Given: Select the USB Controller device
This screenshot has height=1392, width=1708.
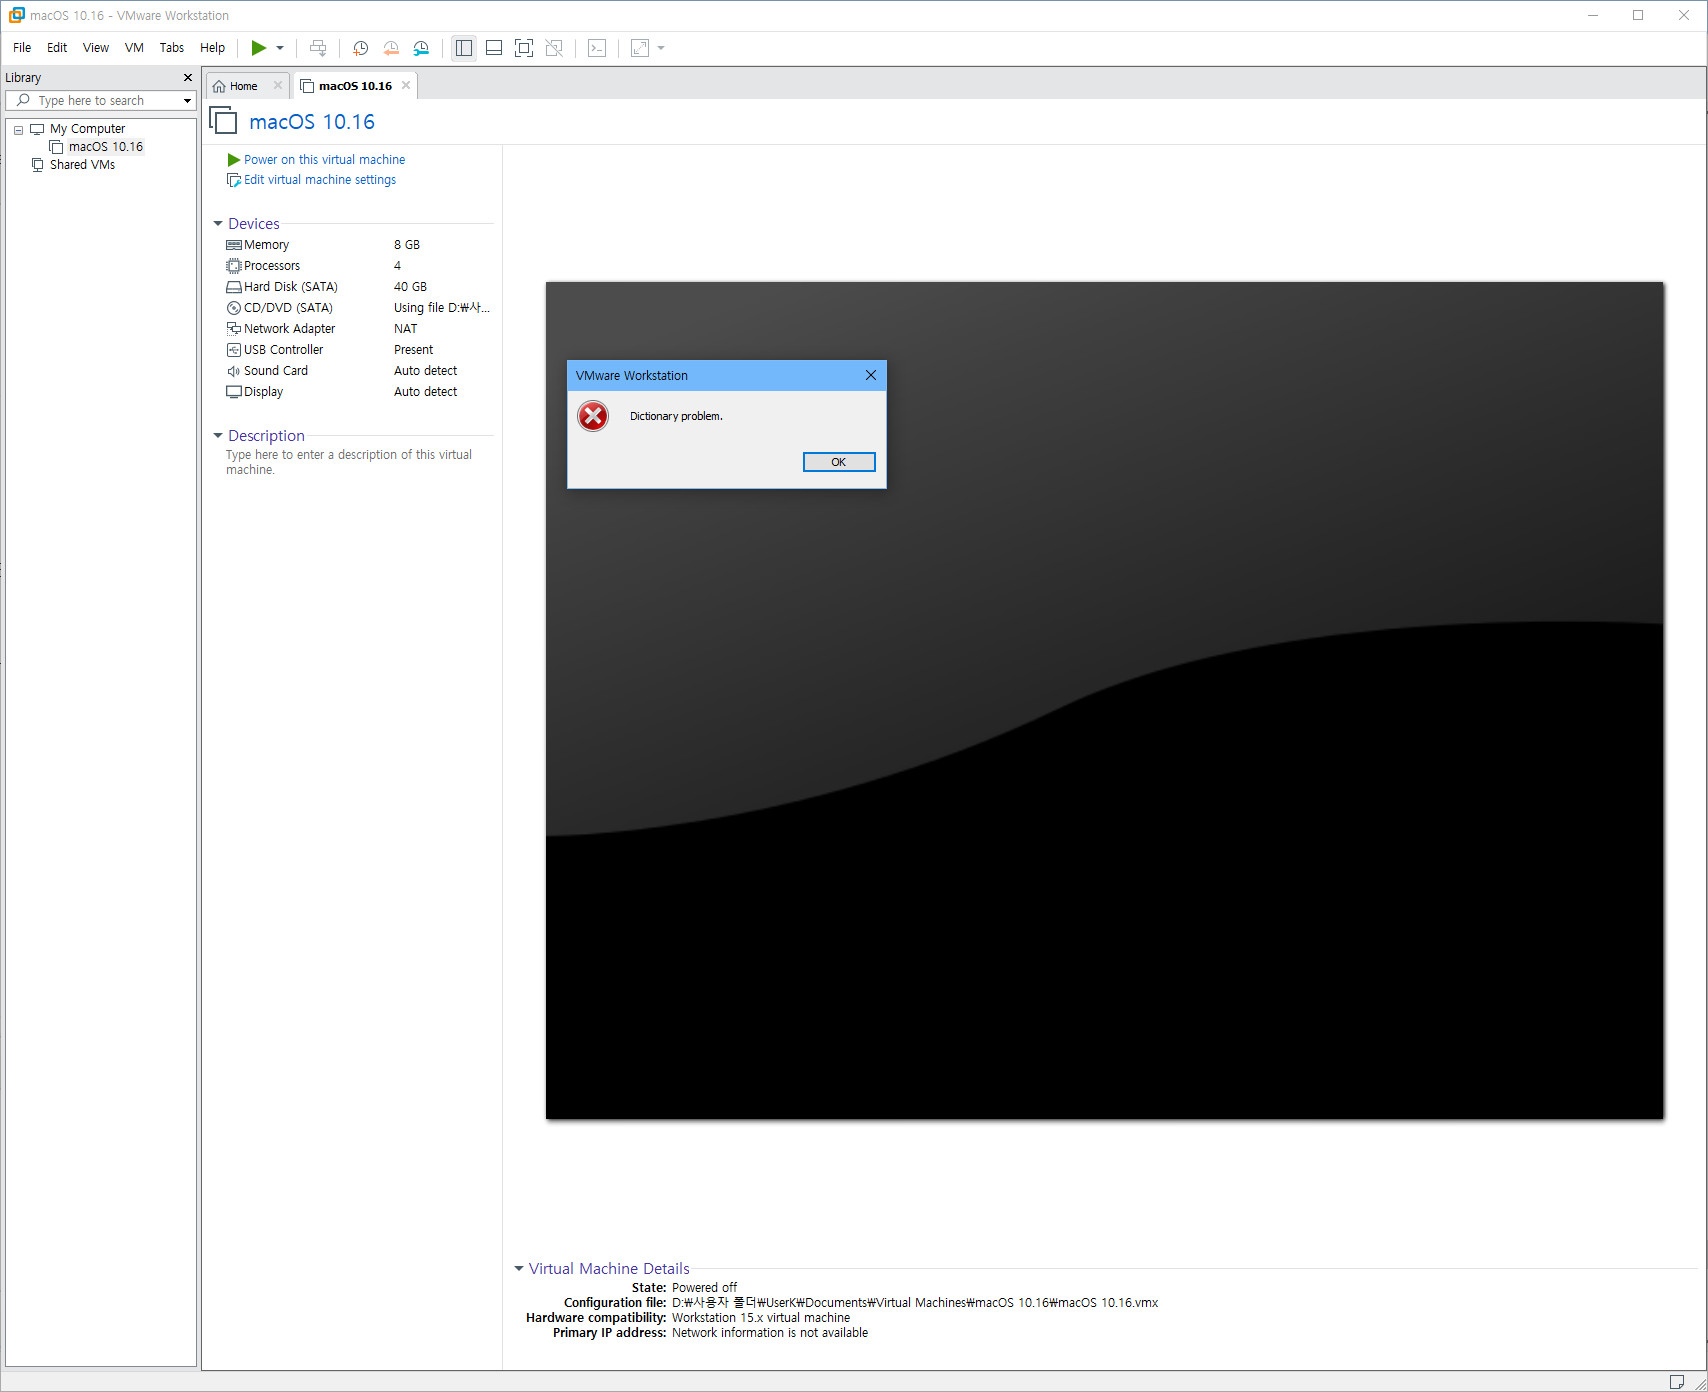Looking at the screenshot, I should coord(359,350).
